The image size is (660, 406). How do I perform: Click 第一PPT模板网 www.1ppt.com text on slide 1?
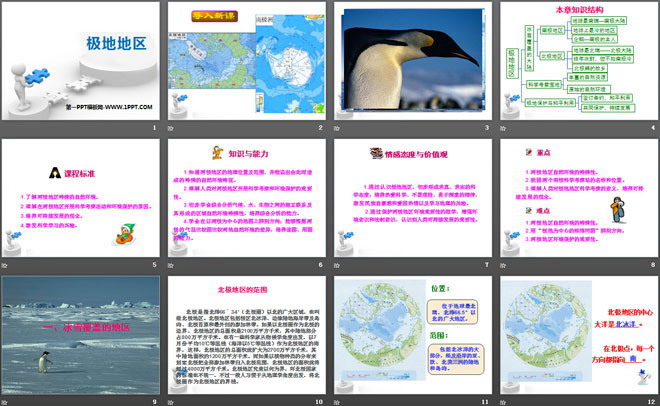click(109, 107)
